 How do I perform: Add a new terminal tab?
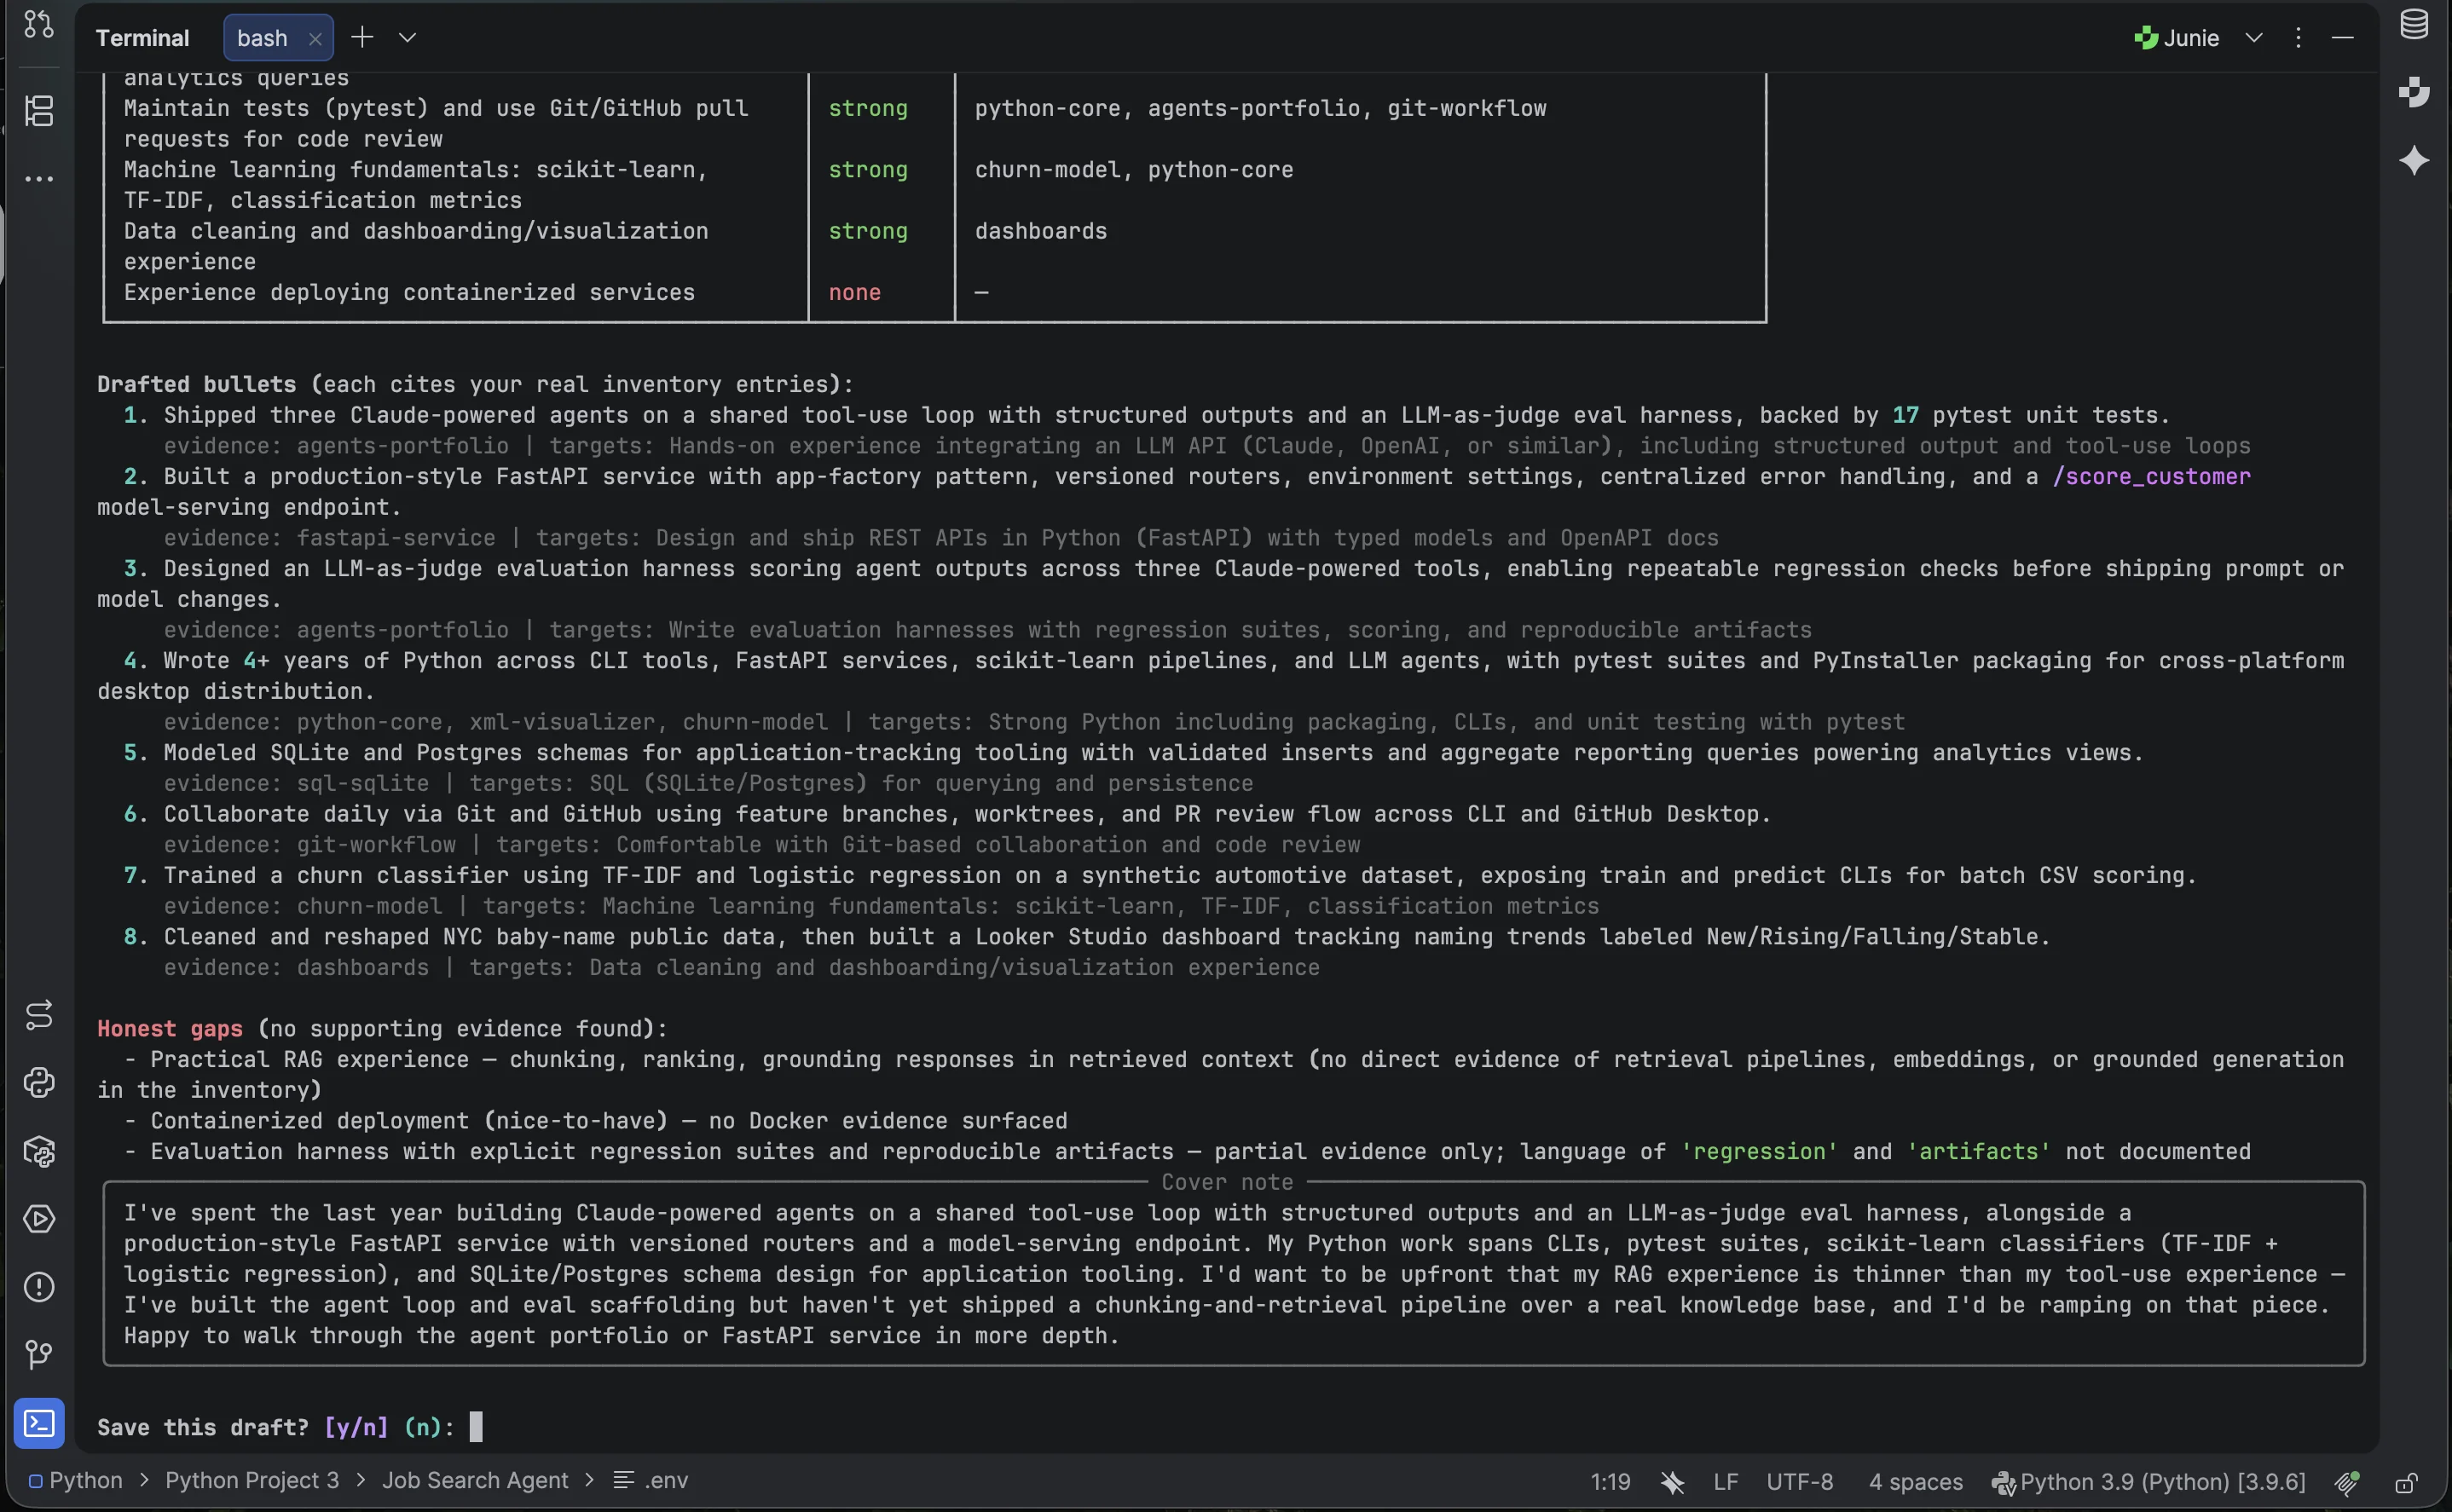pos(362,38)
